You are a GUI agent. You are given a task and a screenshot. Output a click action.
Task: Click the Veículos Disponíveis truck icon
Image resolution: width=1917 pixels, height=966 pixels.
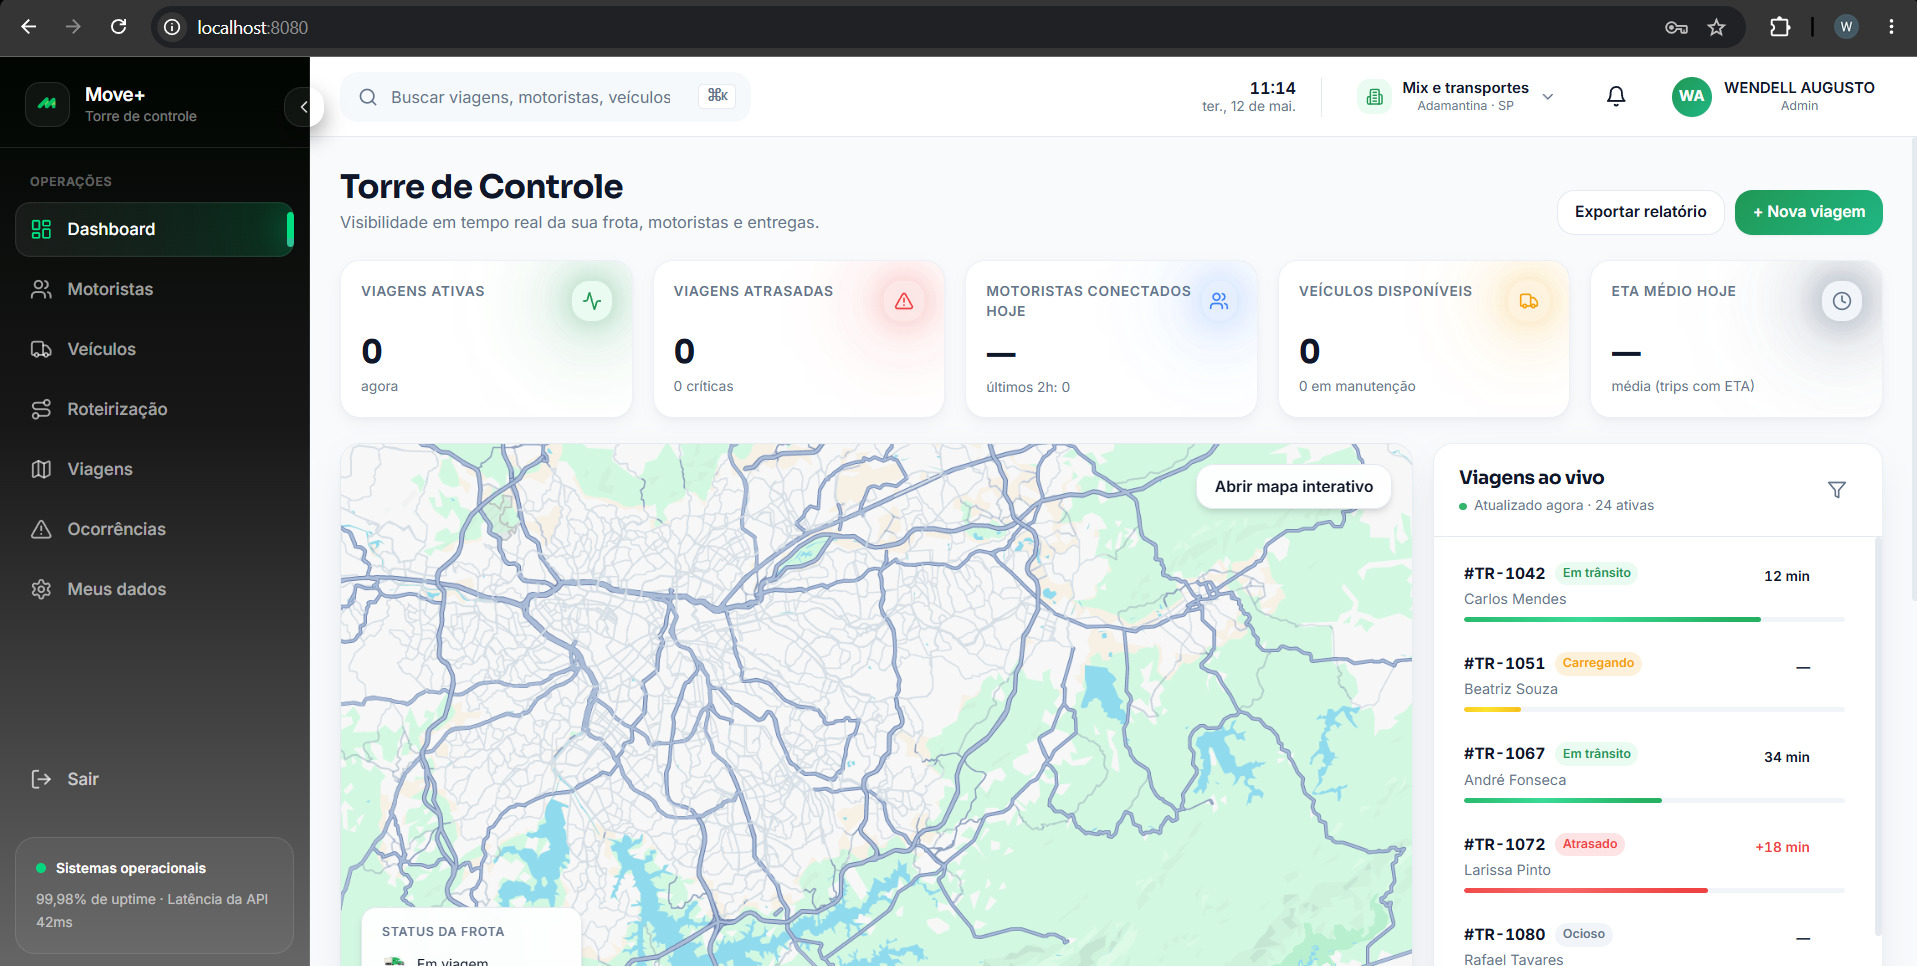tap(1529, 301)
